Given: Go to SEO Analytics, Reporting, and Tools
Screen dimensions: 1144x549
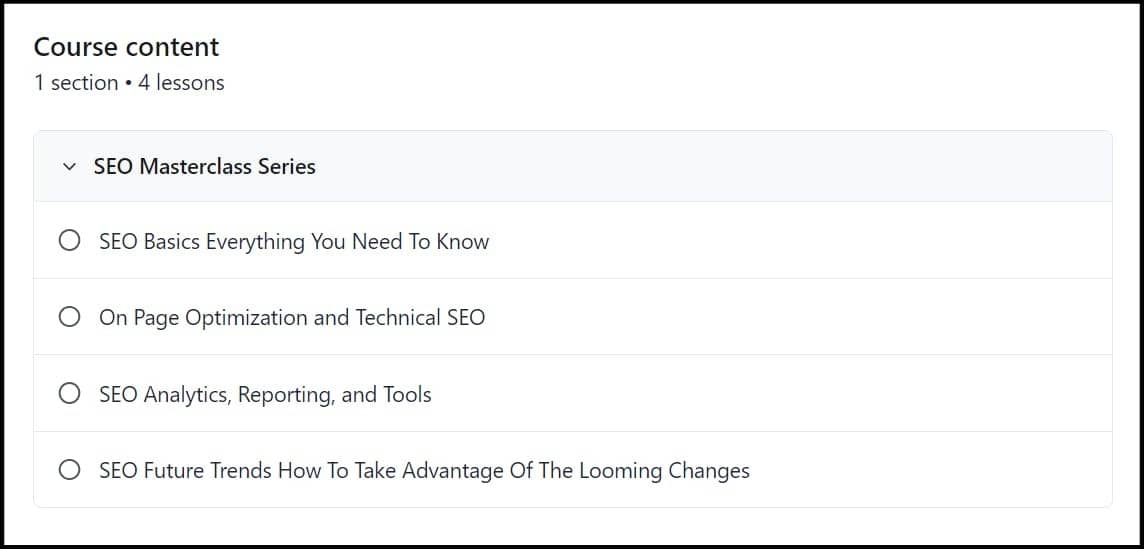Looking at the screenshot, I should [x=265, y=394].
